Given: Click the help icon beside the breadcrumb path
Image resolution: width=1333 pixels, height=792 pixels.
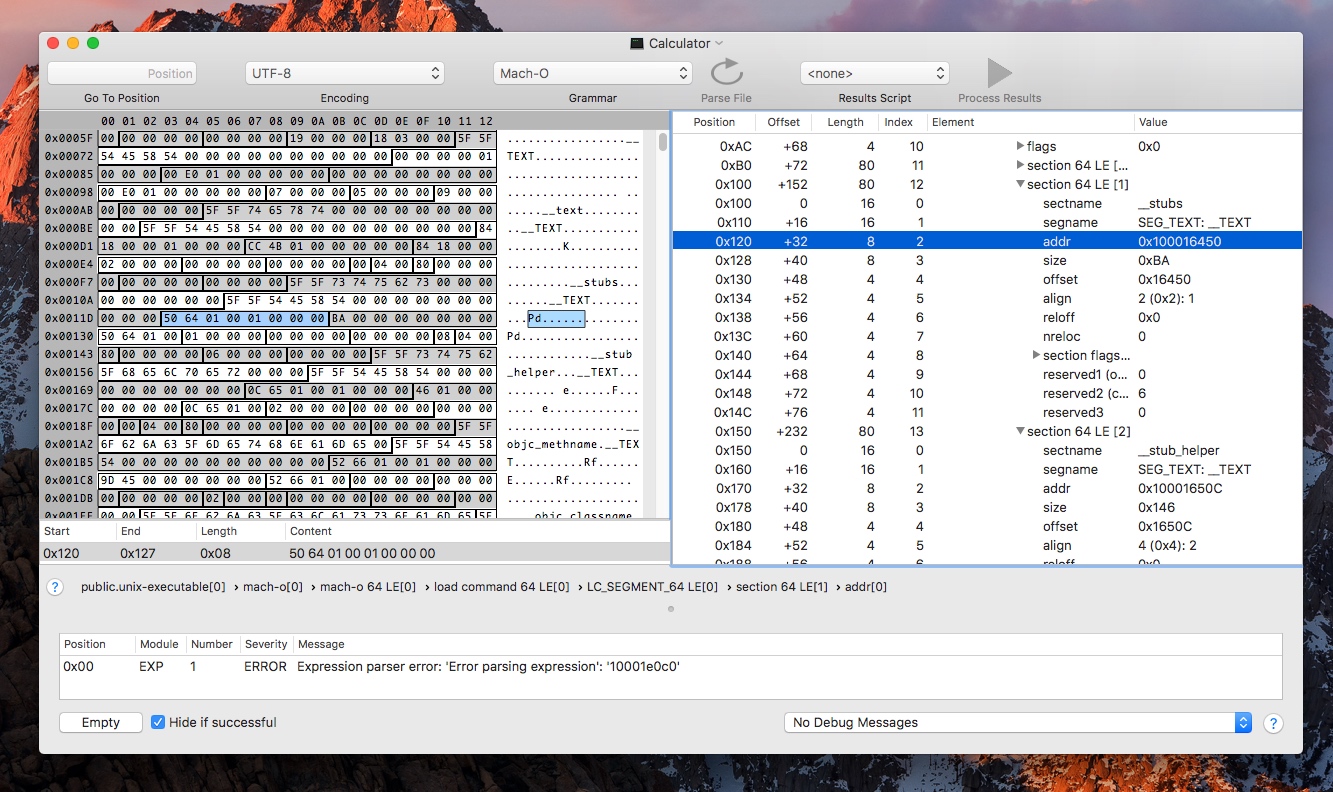Looking at the screenshot, I should coord(56,587).
